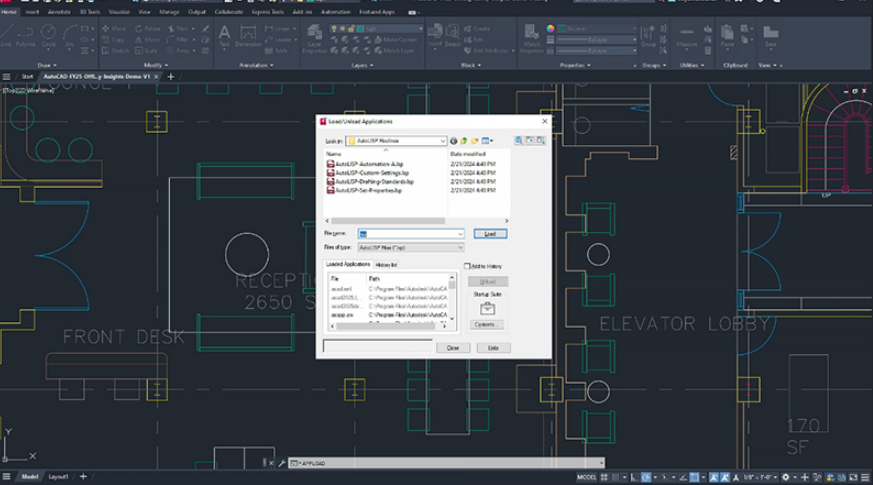
Task: Switch to the History list tab
Action: (x=386, y=265)
